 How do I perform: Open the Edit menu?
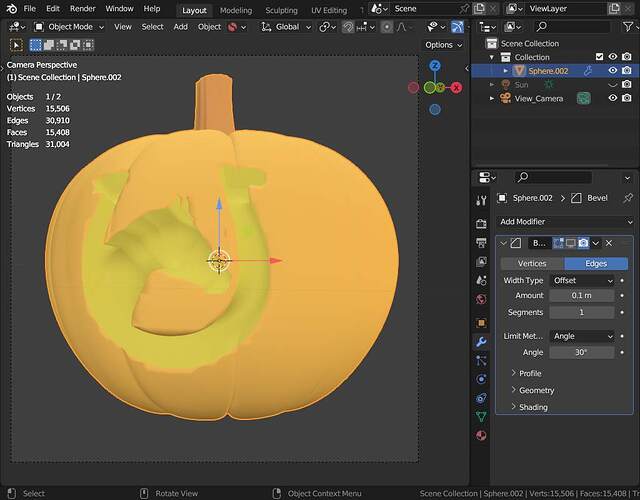53,9
